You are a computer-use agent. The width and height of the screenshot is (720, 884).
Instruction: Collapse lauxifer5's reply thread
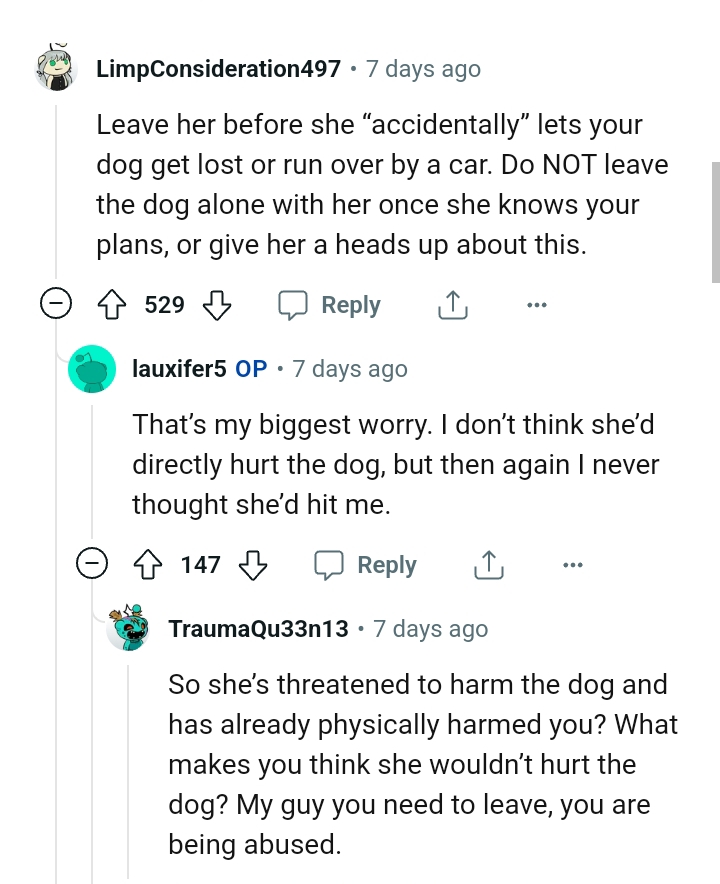click(x=92, y=564)
